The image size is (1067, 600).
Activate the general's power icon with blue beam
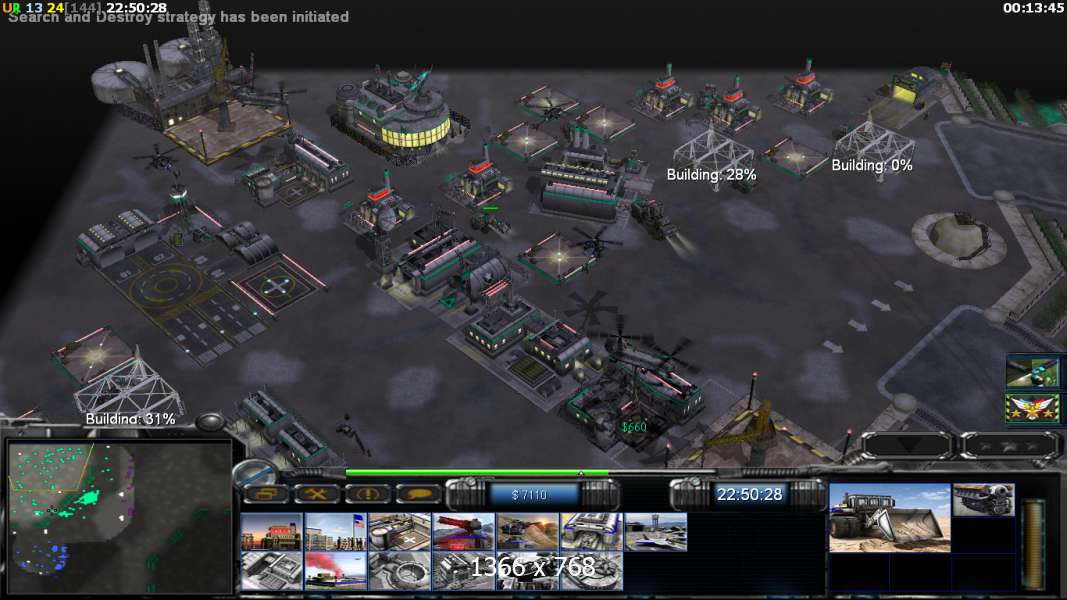click(1032, 372)
